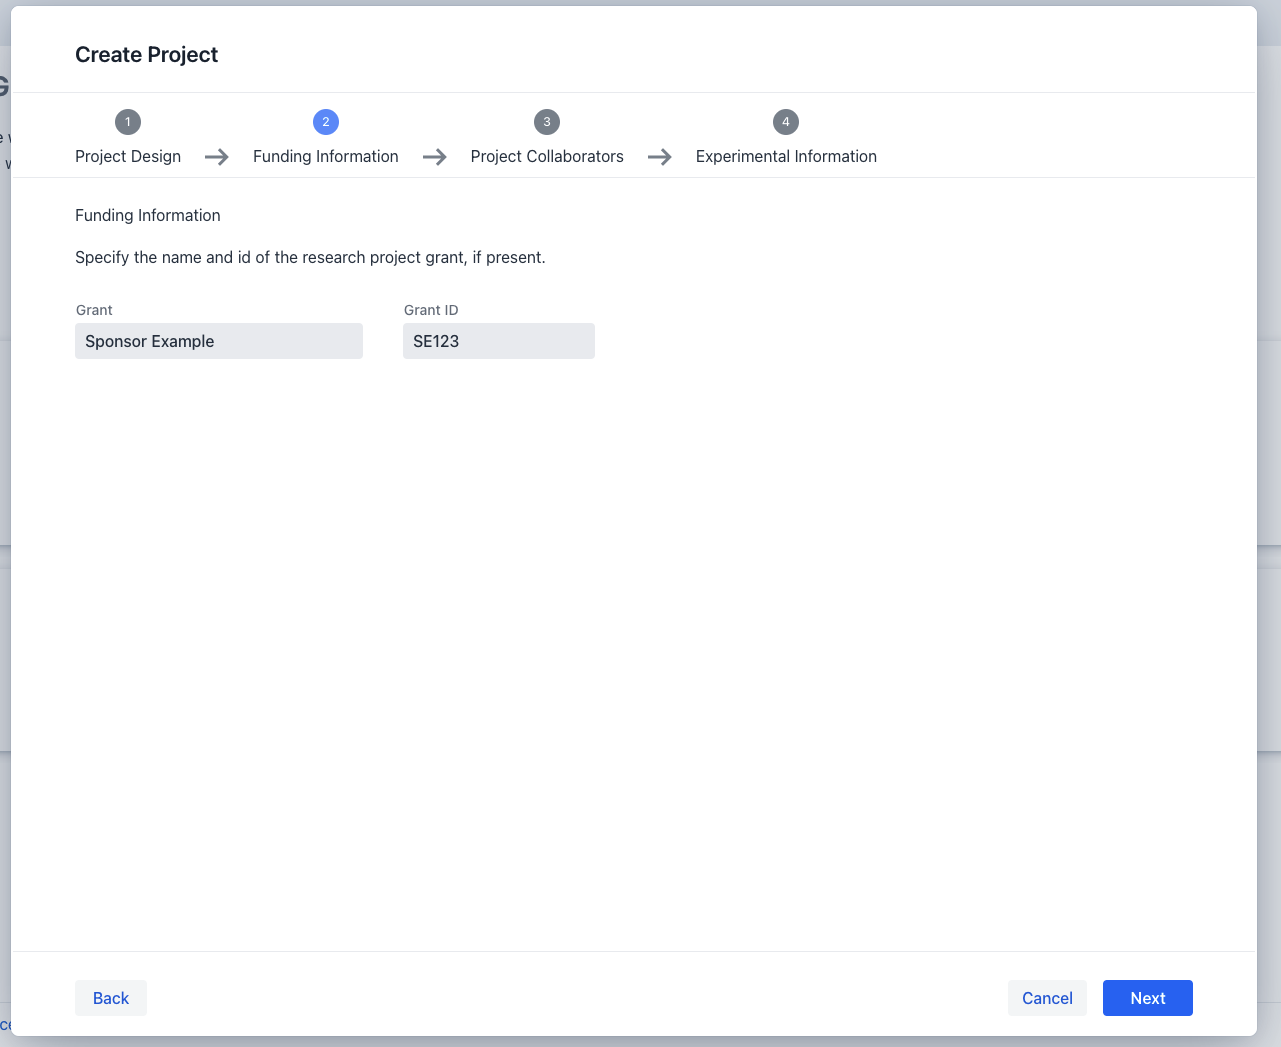Focus the Grant field with Sponsor Example
The image size is (1281, 1047).
[219, 341]
